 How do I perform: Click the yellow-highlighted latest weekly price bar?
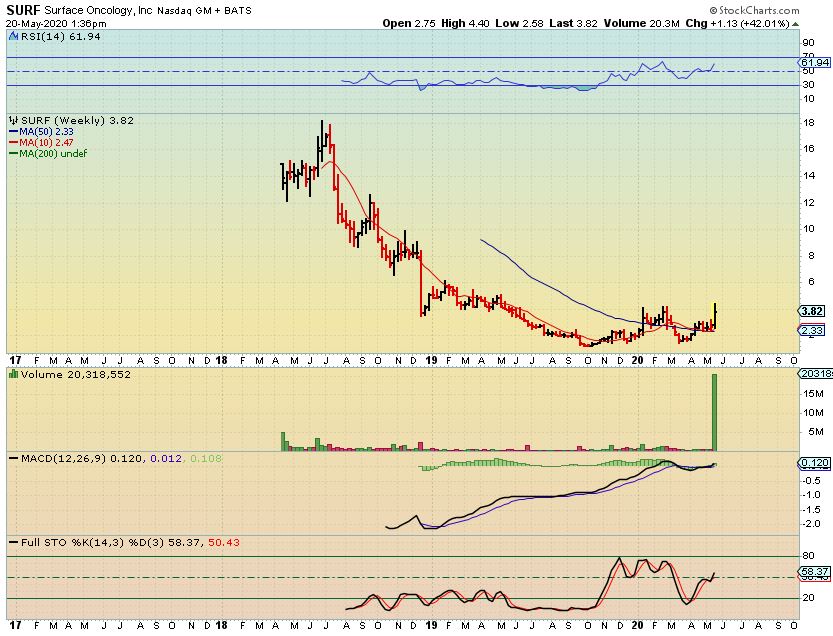click(x=715, y=316)
